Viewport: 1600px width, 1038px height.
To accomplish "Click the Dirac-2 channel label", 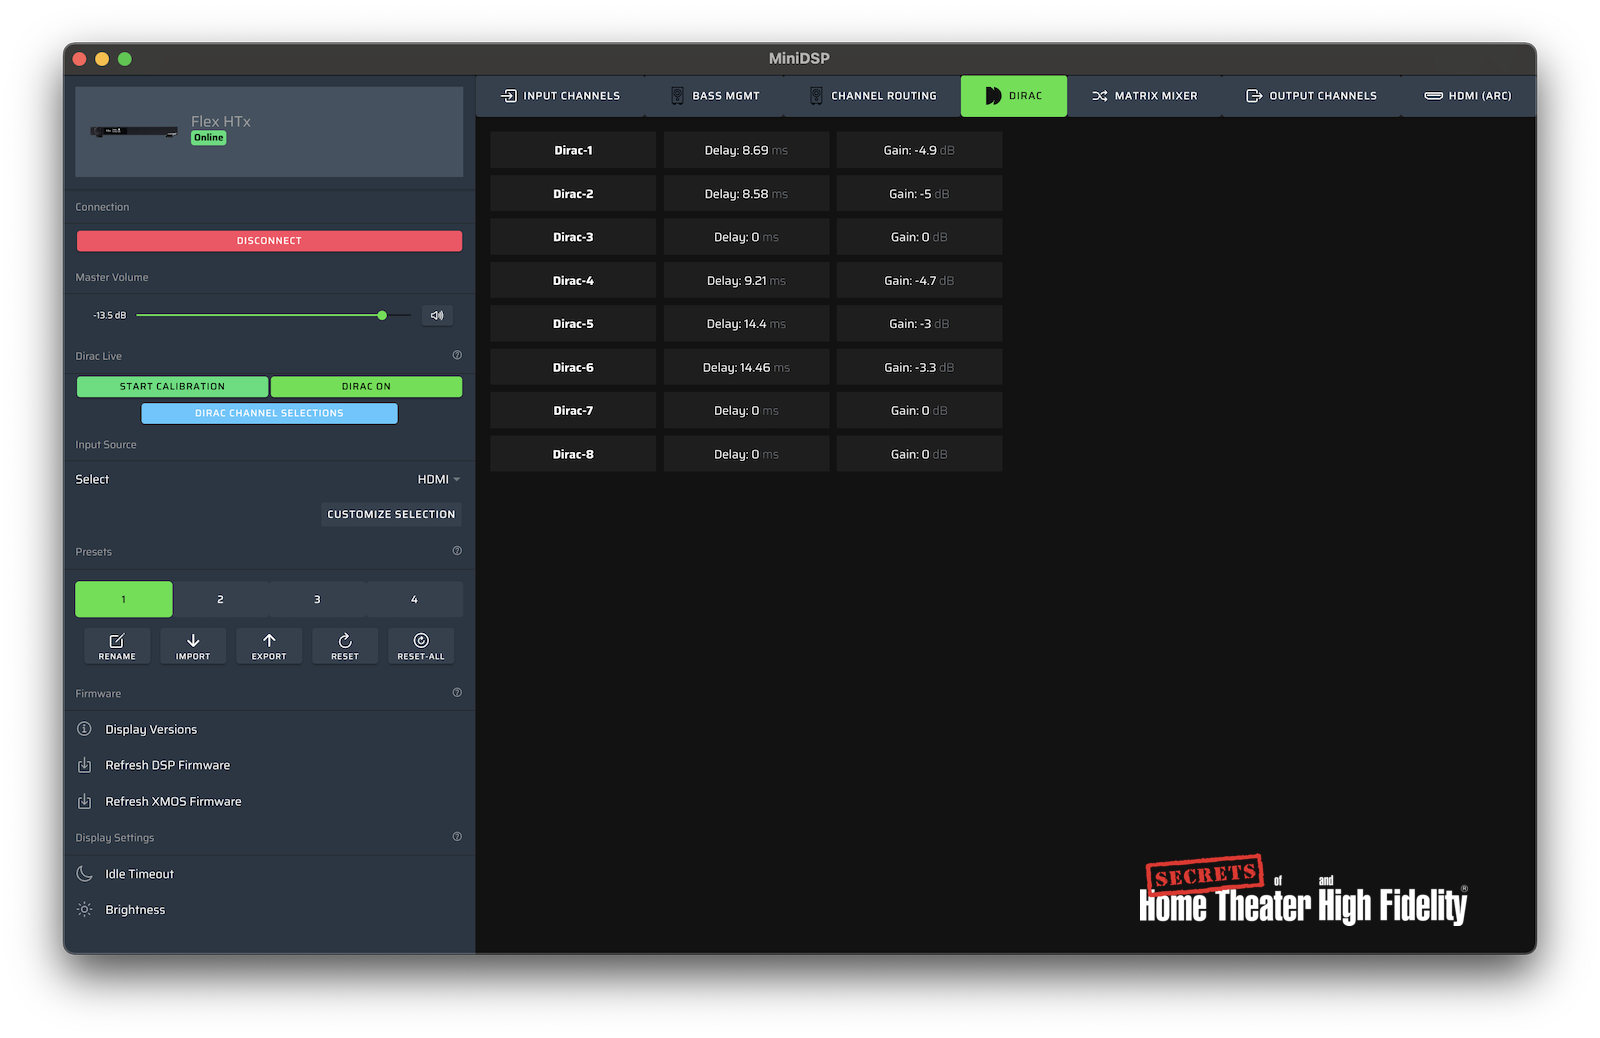I will tap(573, 194).
